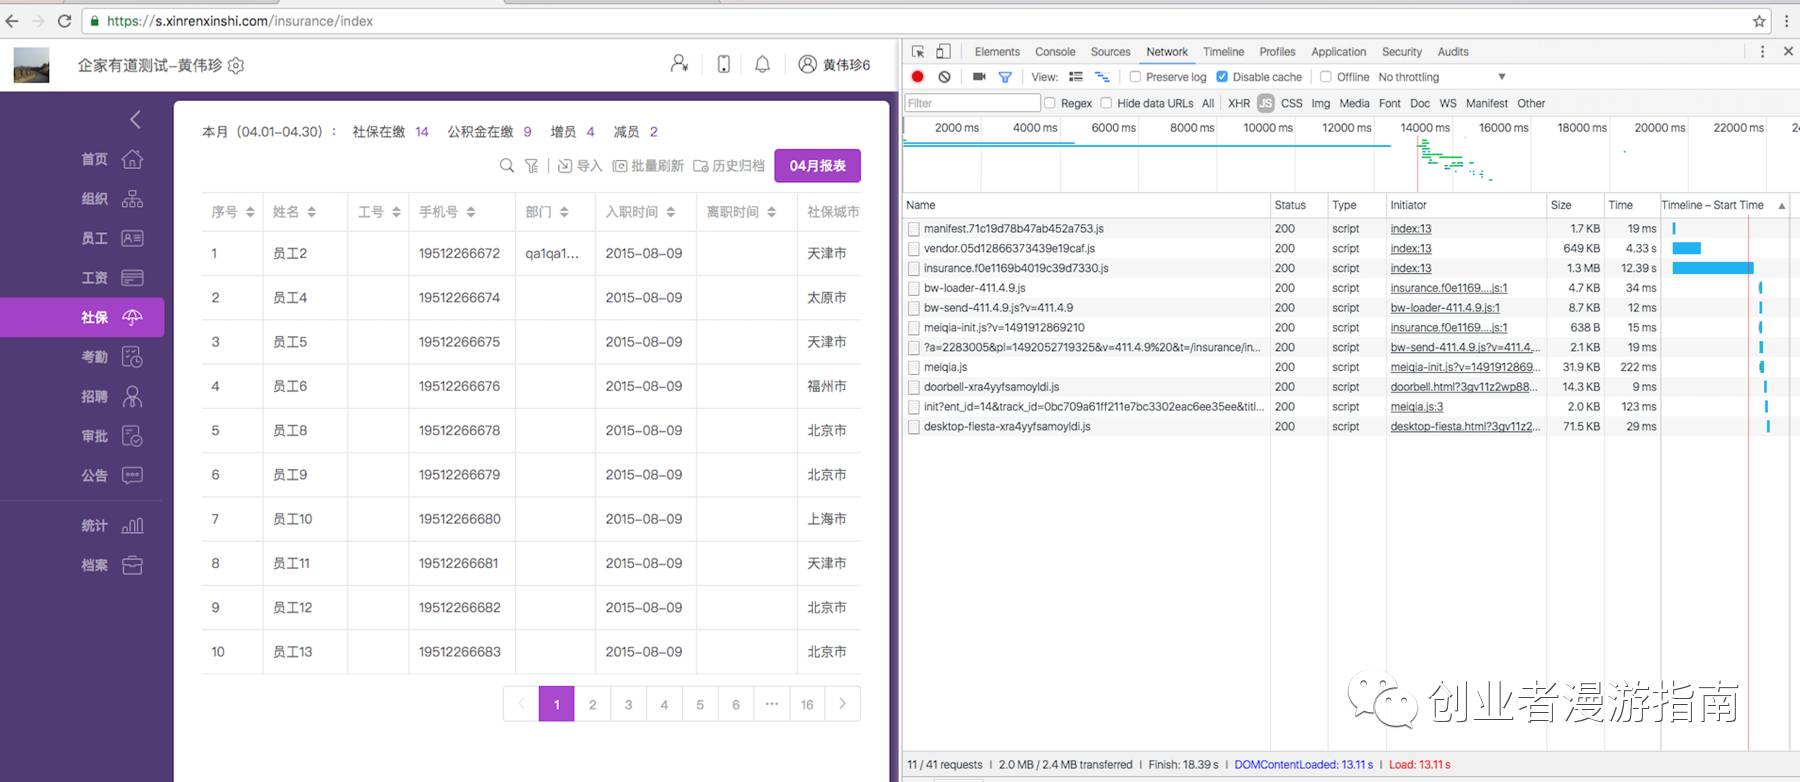1800x782 pixels.
Task: Click the network Filter text field
Action: [973, 103]
